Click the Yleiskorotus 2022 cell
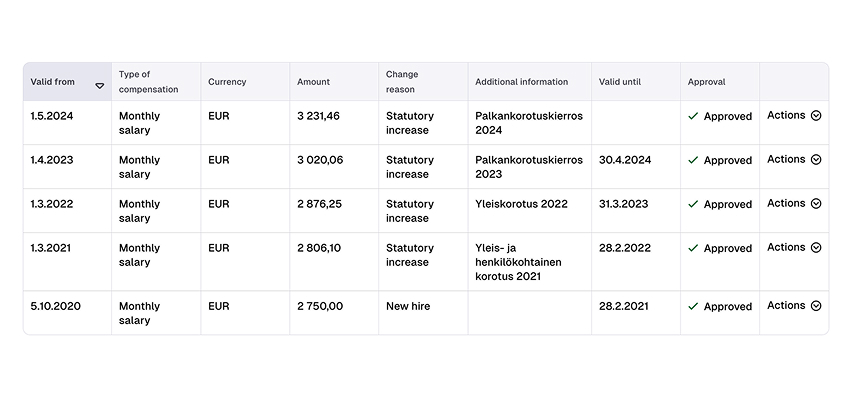The width and height of the screenshot is (850, 400). (x=521, y=204)
